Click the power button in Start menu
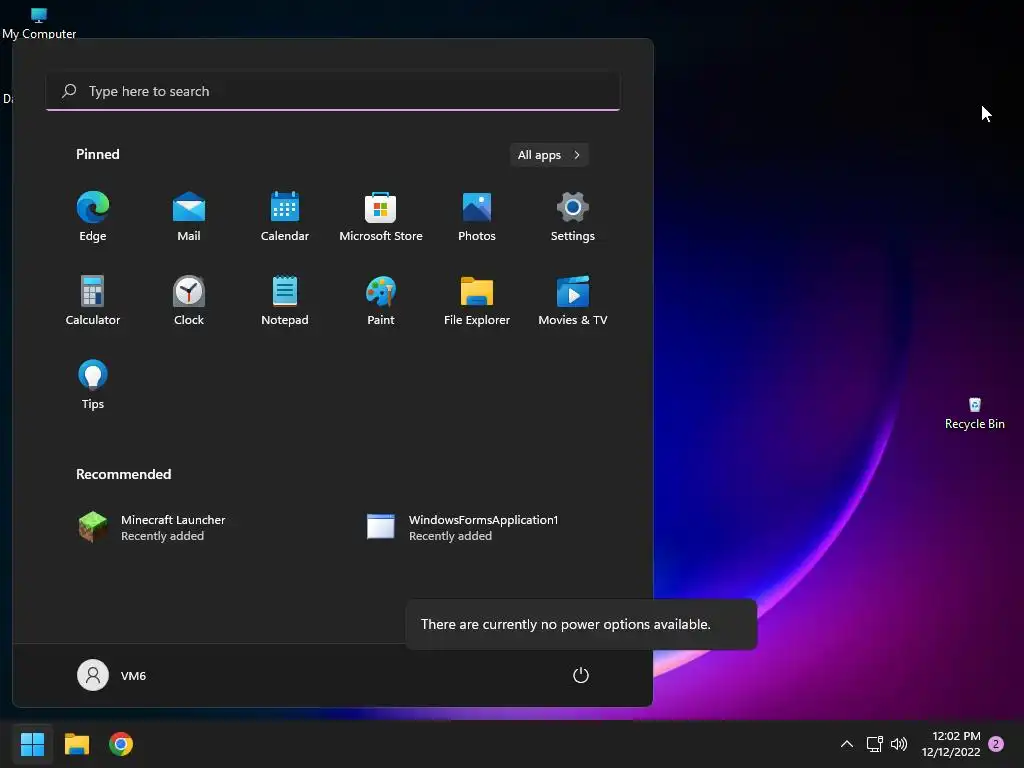 581,675
